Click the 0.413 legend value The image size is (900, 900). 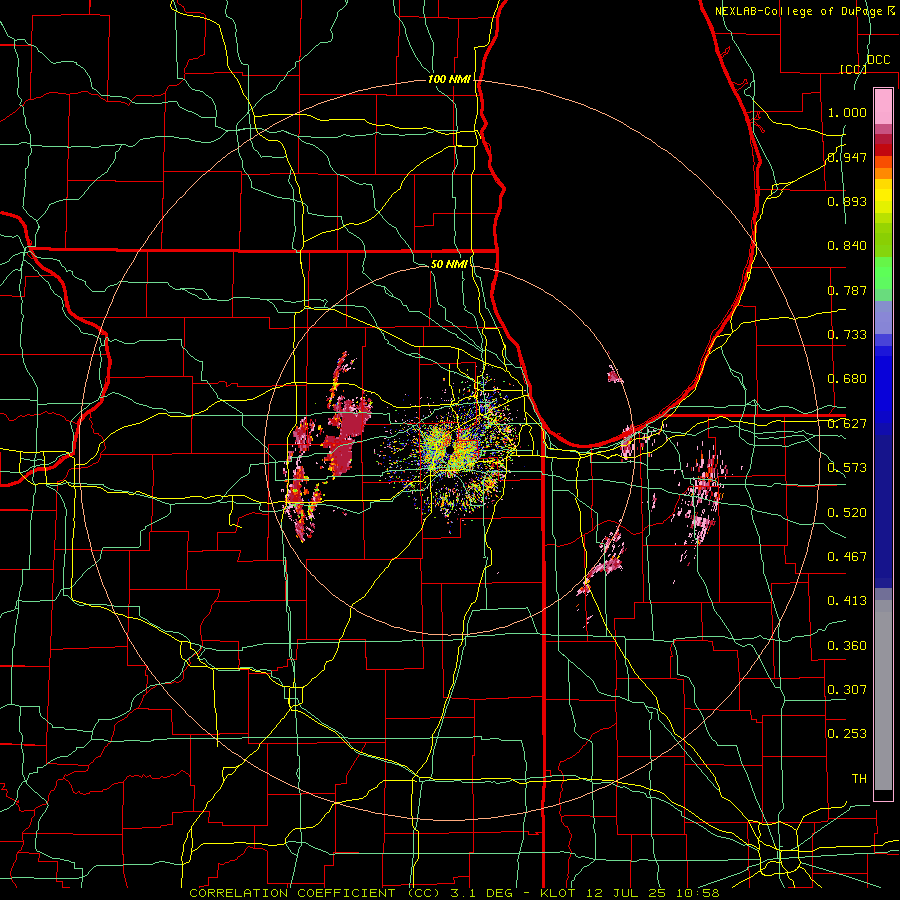pos(847,601)
